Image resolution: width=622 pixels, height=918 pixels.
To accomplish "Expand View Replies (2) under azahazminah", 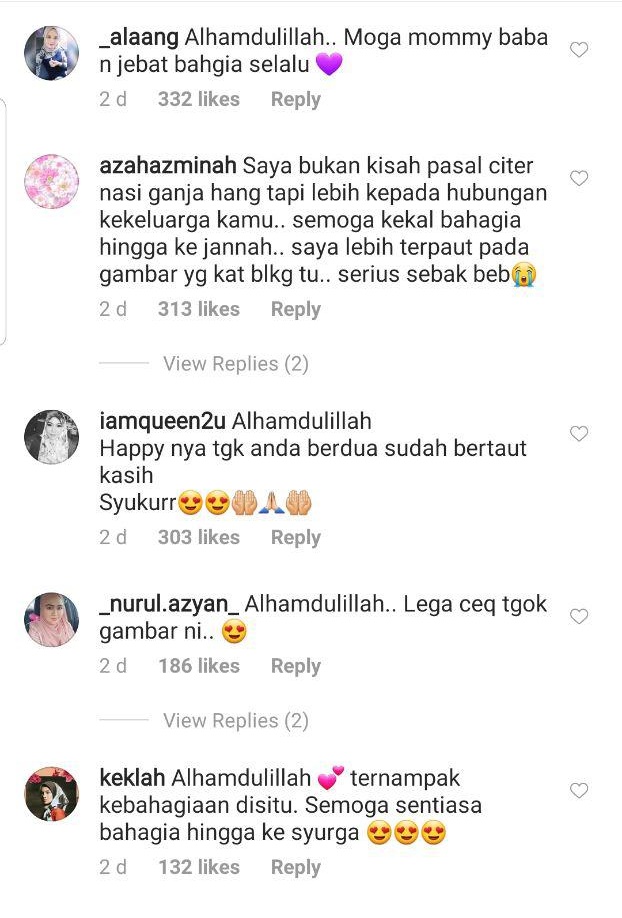I will pyautogui.click(x=235, y=364).
